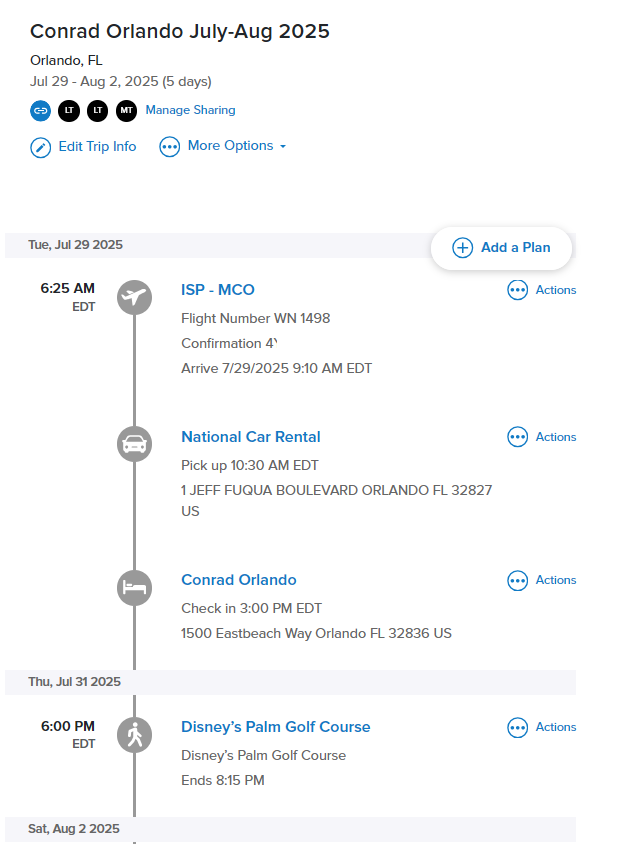Open the Disney's Palm Golf Course activity title link
This screenshot has height=844, width=628.
point(276,727)
